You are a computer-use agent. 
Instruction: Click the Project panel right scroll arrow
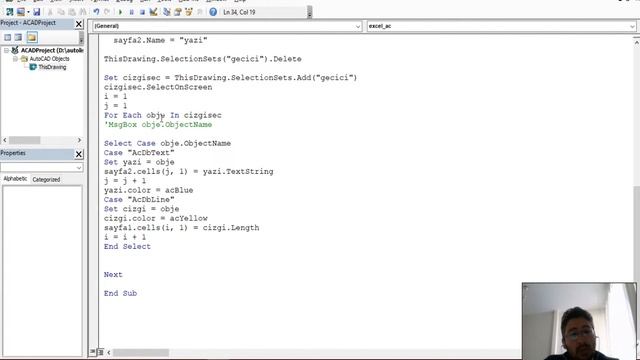[x=79, y=140]
